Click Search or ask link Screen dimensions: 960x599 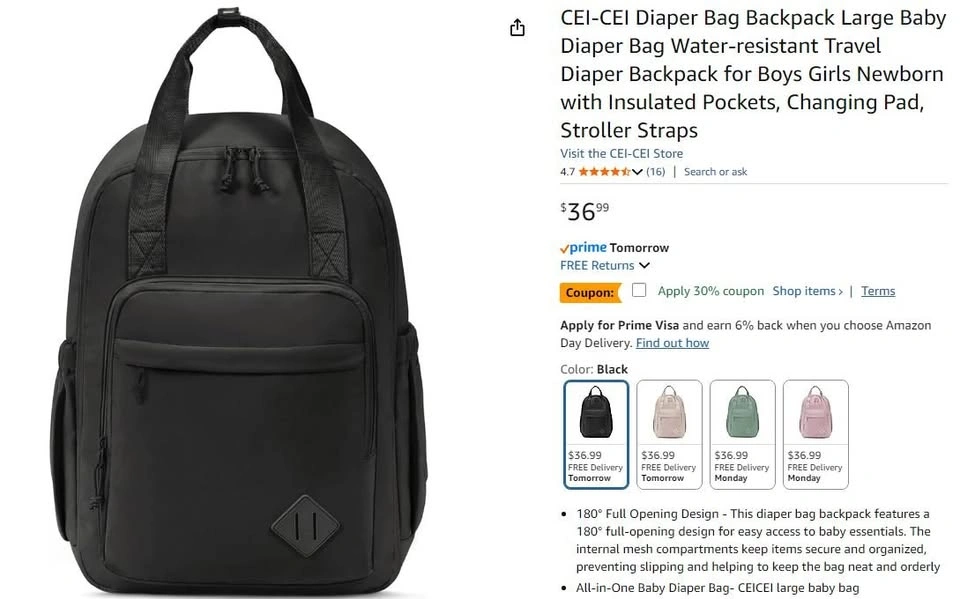tap(715, 171)
